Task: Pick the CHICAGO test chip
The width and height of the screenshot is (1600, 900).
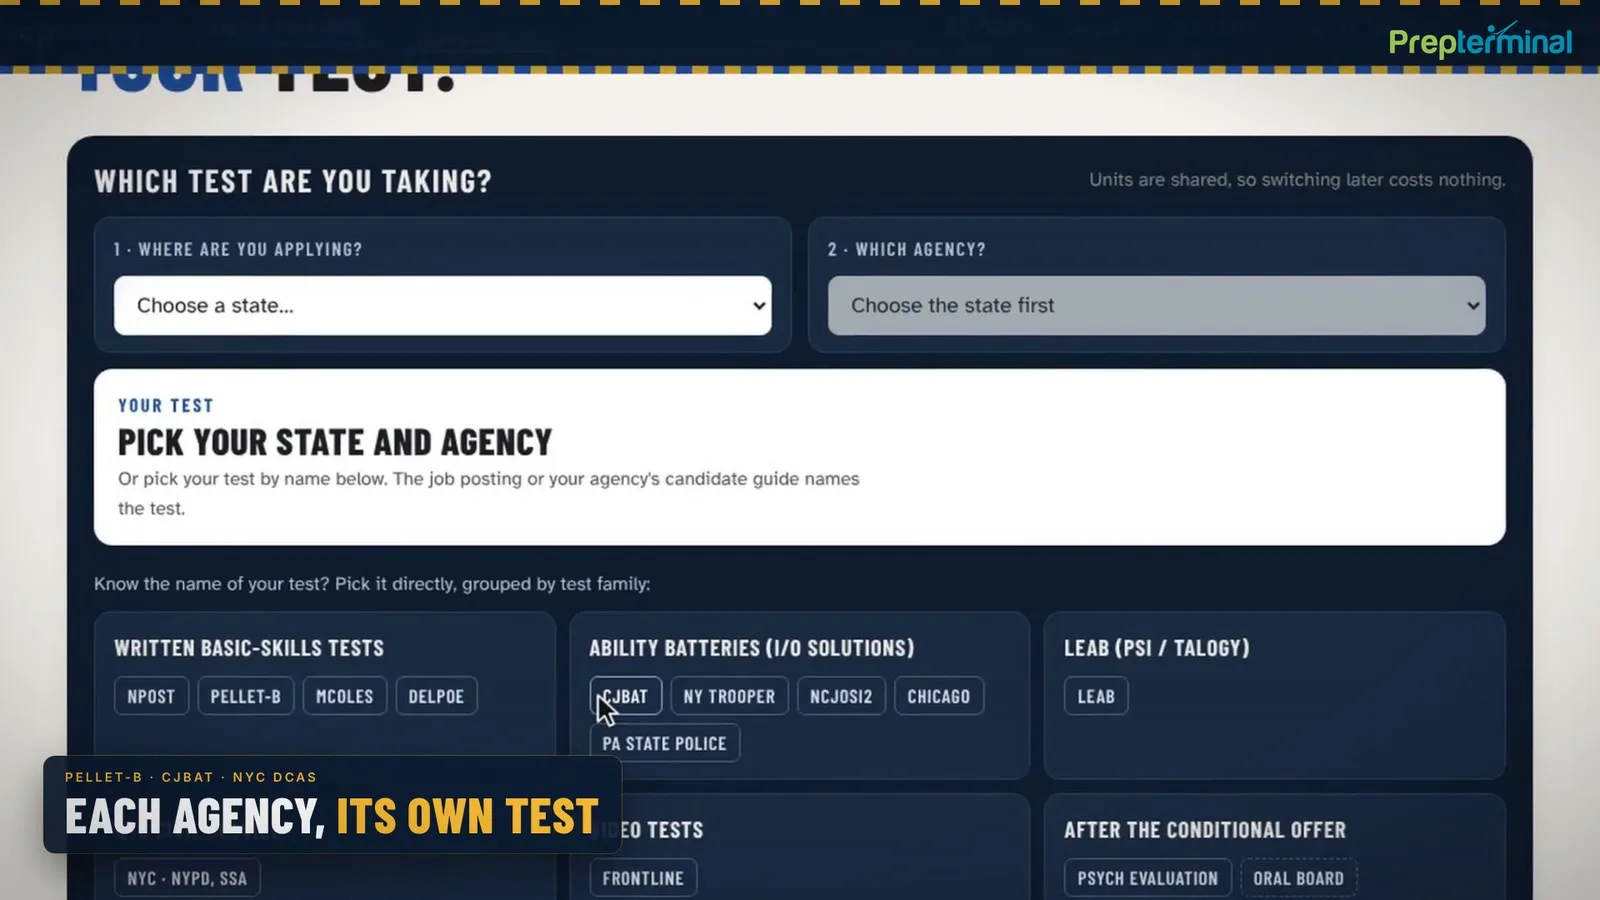Action: click(x=939, y=696)
